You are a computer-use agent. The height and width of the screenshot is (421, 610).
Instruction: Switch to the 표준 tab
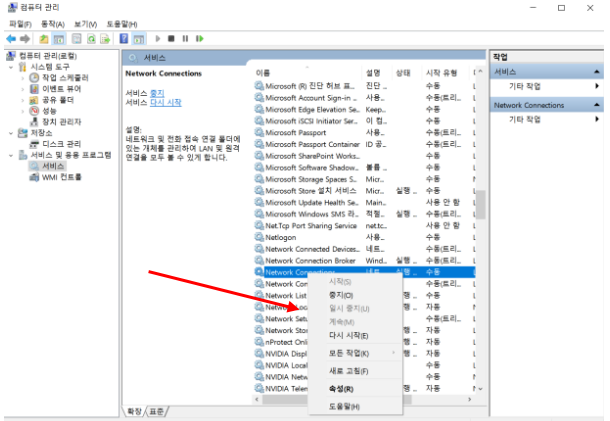pos(156,411)
